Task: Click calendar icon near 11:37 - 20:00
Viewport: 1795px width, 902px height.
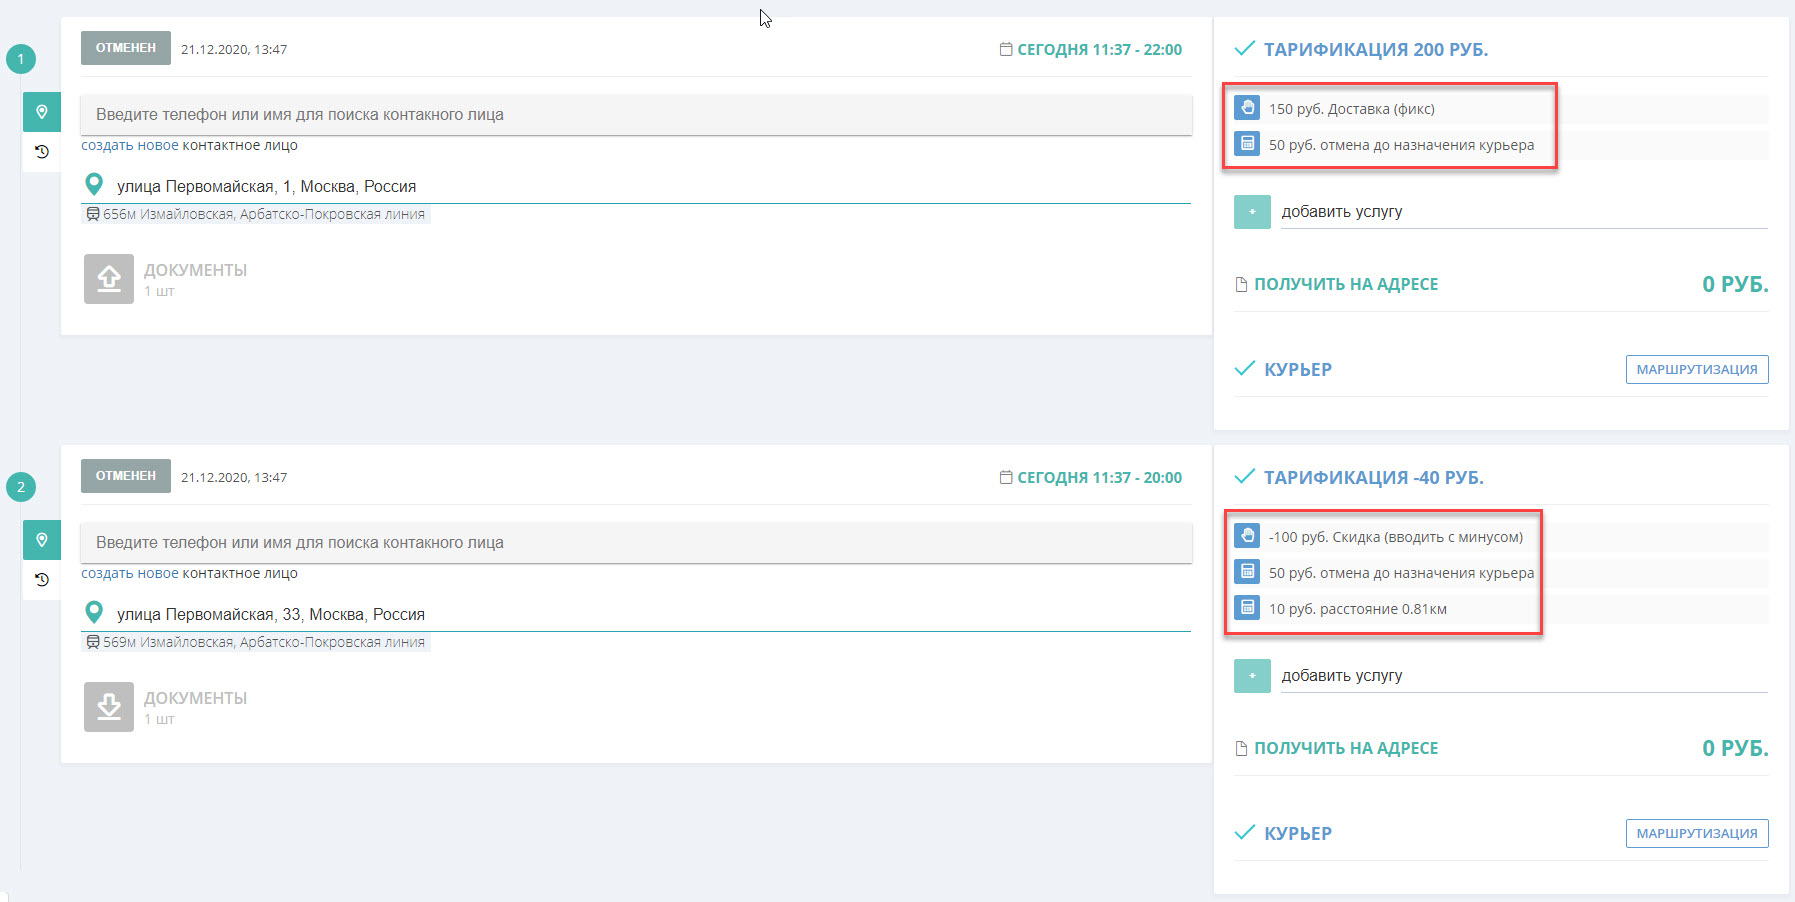Action: click(x=1006, y=477)
